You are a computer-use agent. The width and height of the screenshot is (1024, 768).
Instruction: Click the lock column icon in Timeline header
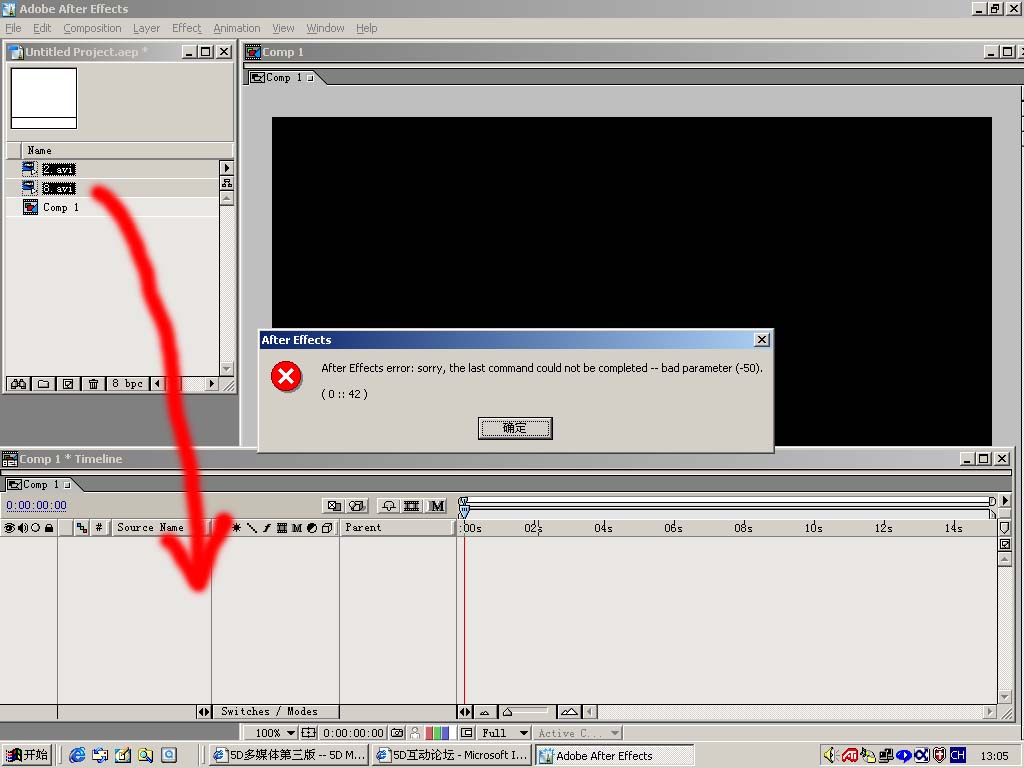tap(49, 528)
